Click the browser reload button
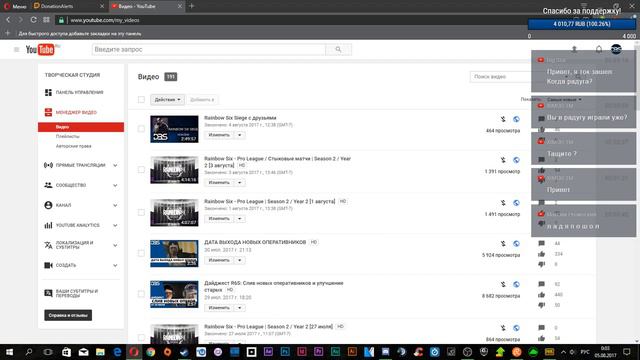This screenshot has width=640, height=360. click(33, 20)
